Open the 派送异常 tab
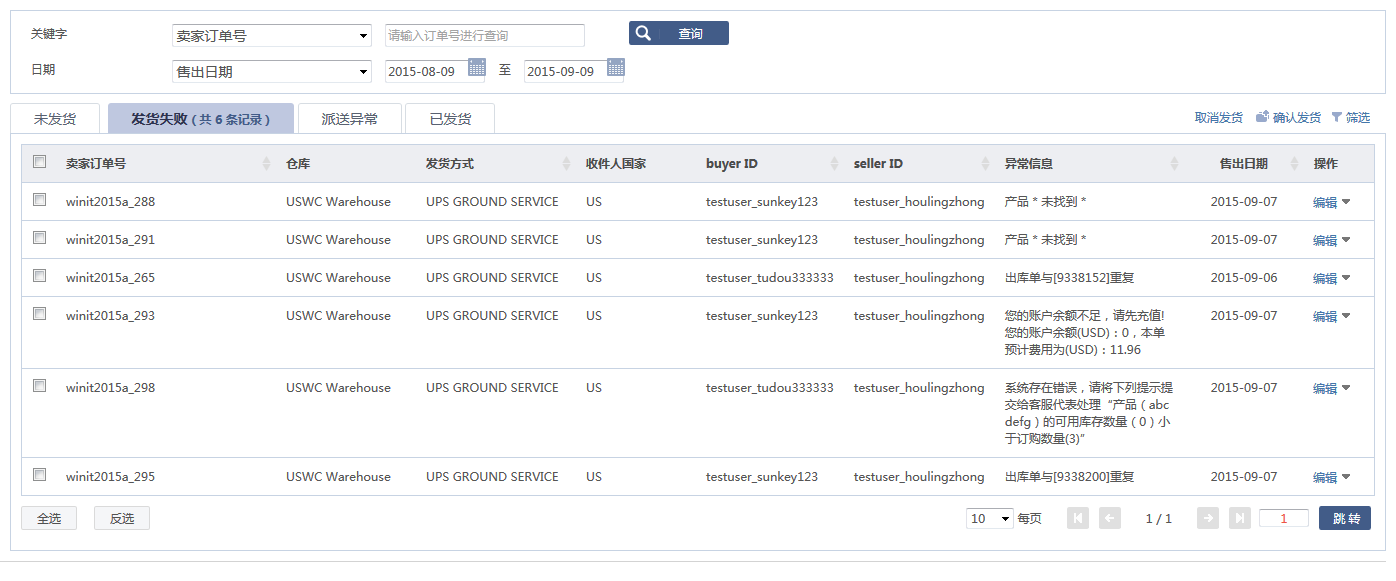This screenshot has width=1396, height=581. pyautogui.click(x=350, y=119)
